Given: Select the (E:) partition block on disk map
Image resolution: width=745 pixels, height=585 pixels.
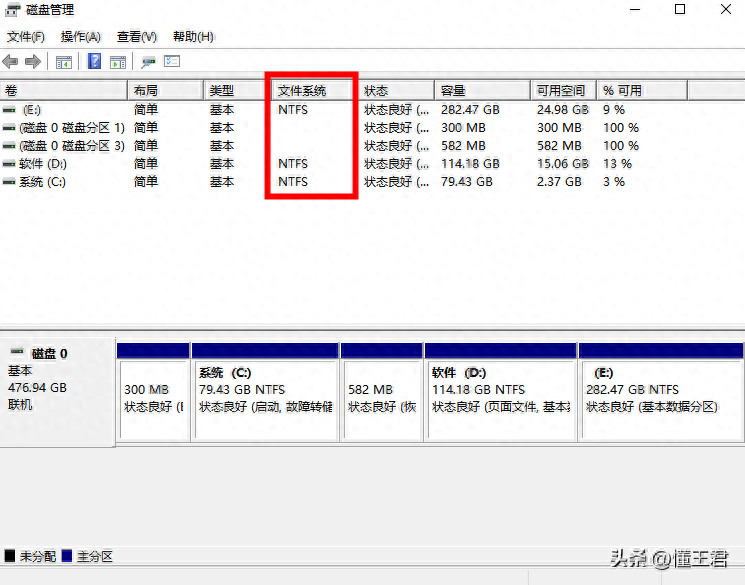Looking at the screenshot, I should click(661, 393).
